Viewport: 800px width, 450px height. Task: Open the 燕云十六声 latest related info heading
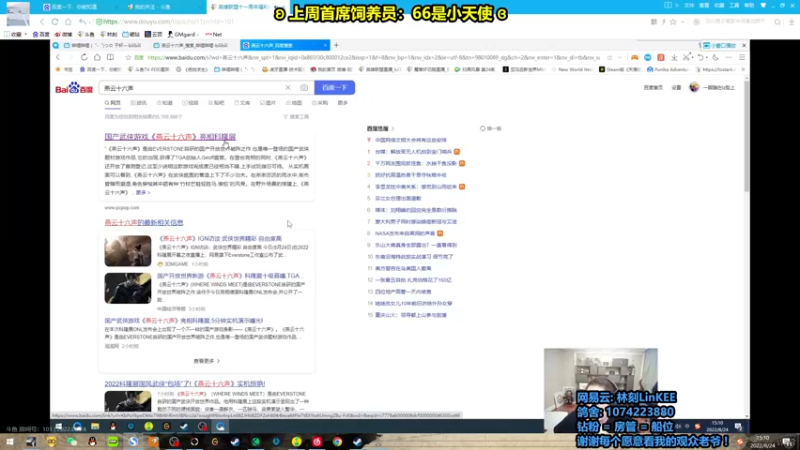[144, 222]
